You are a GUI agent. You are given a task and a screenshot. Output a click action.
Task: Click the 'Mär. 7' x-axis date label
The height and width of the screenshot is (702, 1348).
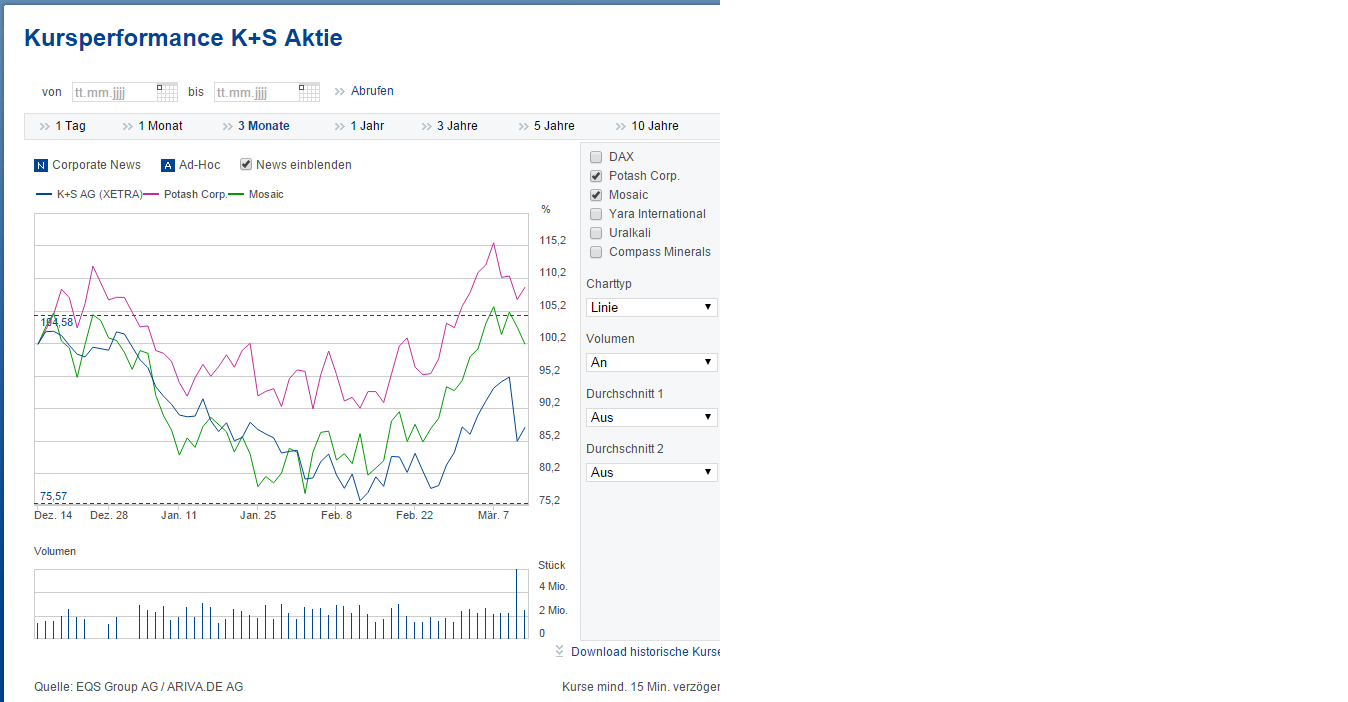(493, 515)
